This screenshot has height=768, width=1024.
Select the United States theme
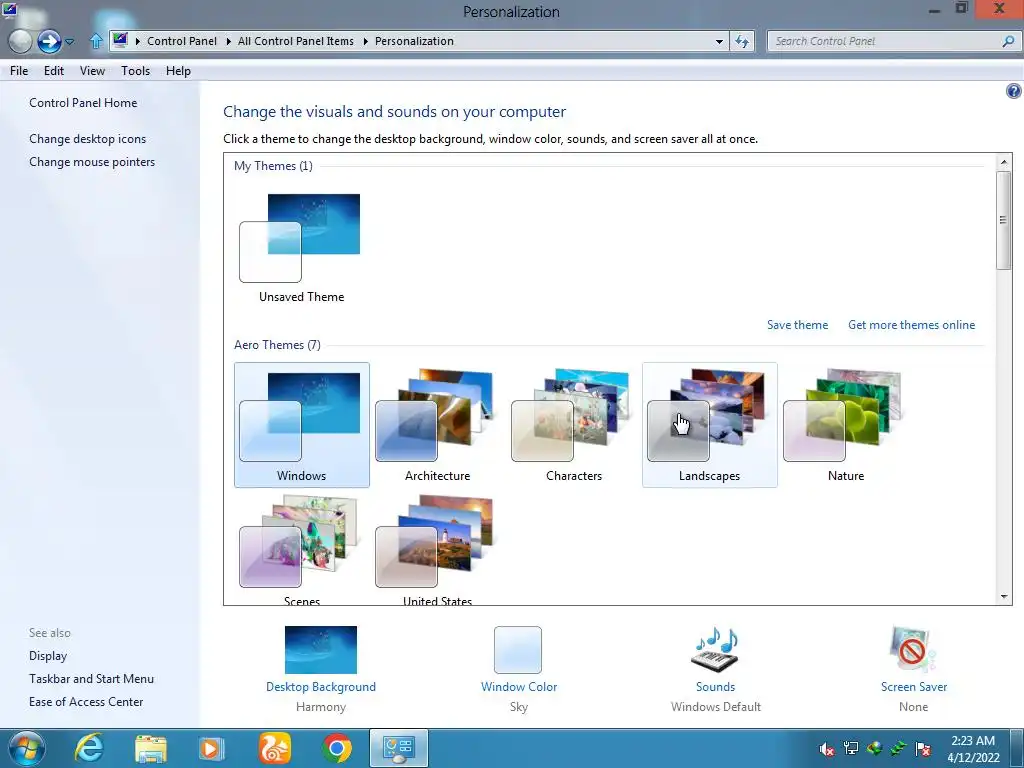coord(438,549)
